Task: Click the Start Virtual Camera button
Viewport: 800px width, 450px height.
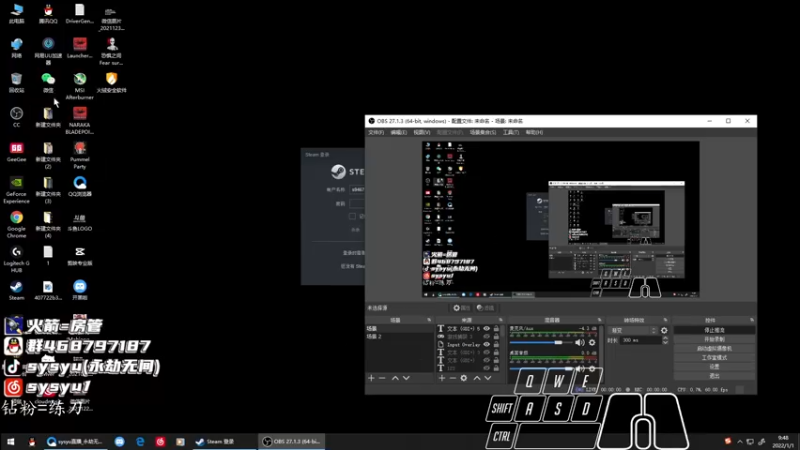Action: (714, 348)
